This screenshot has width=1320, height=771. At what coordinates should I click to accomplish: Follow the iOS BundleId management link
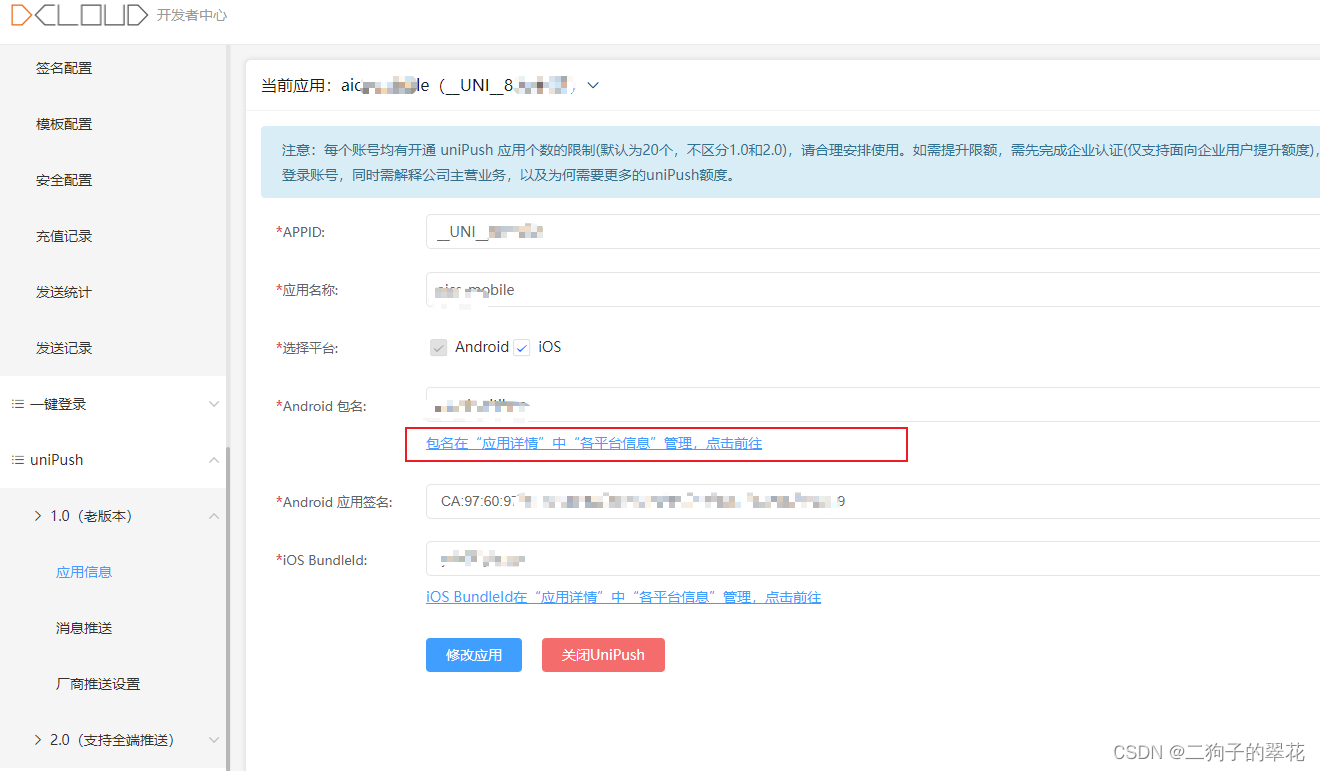(623, 597)
